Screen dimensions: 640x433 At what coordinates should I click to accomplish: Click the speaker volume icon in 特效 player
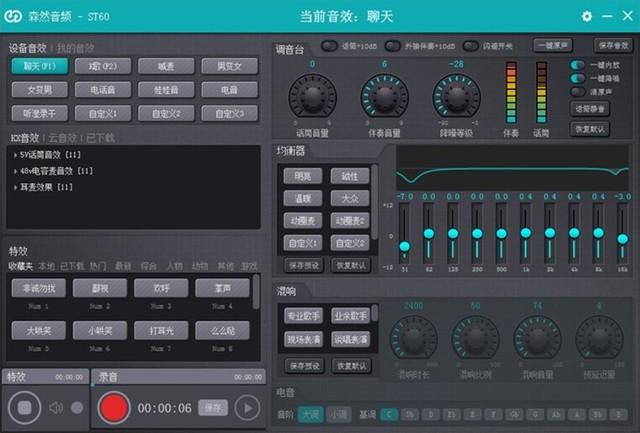click(x=56, y=407)
